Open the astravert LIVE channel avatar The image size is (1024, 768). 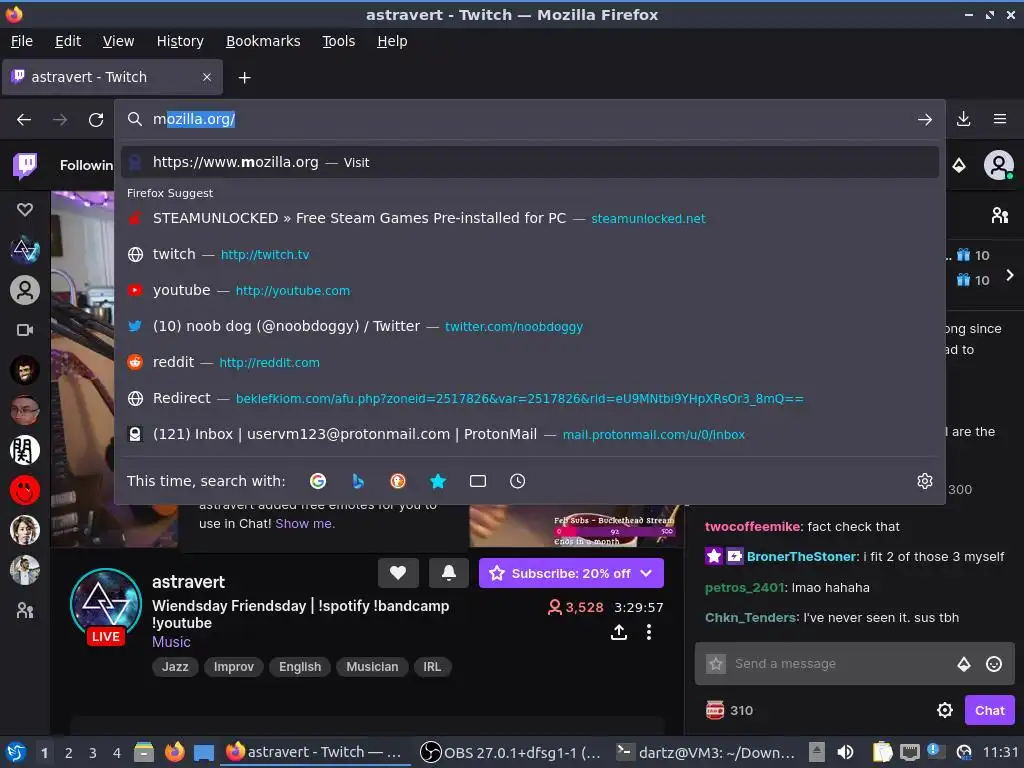tap(106, 604)
